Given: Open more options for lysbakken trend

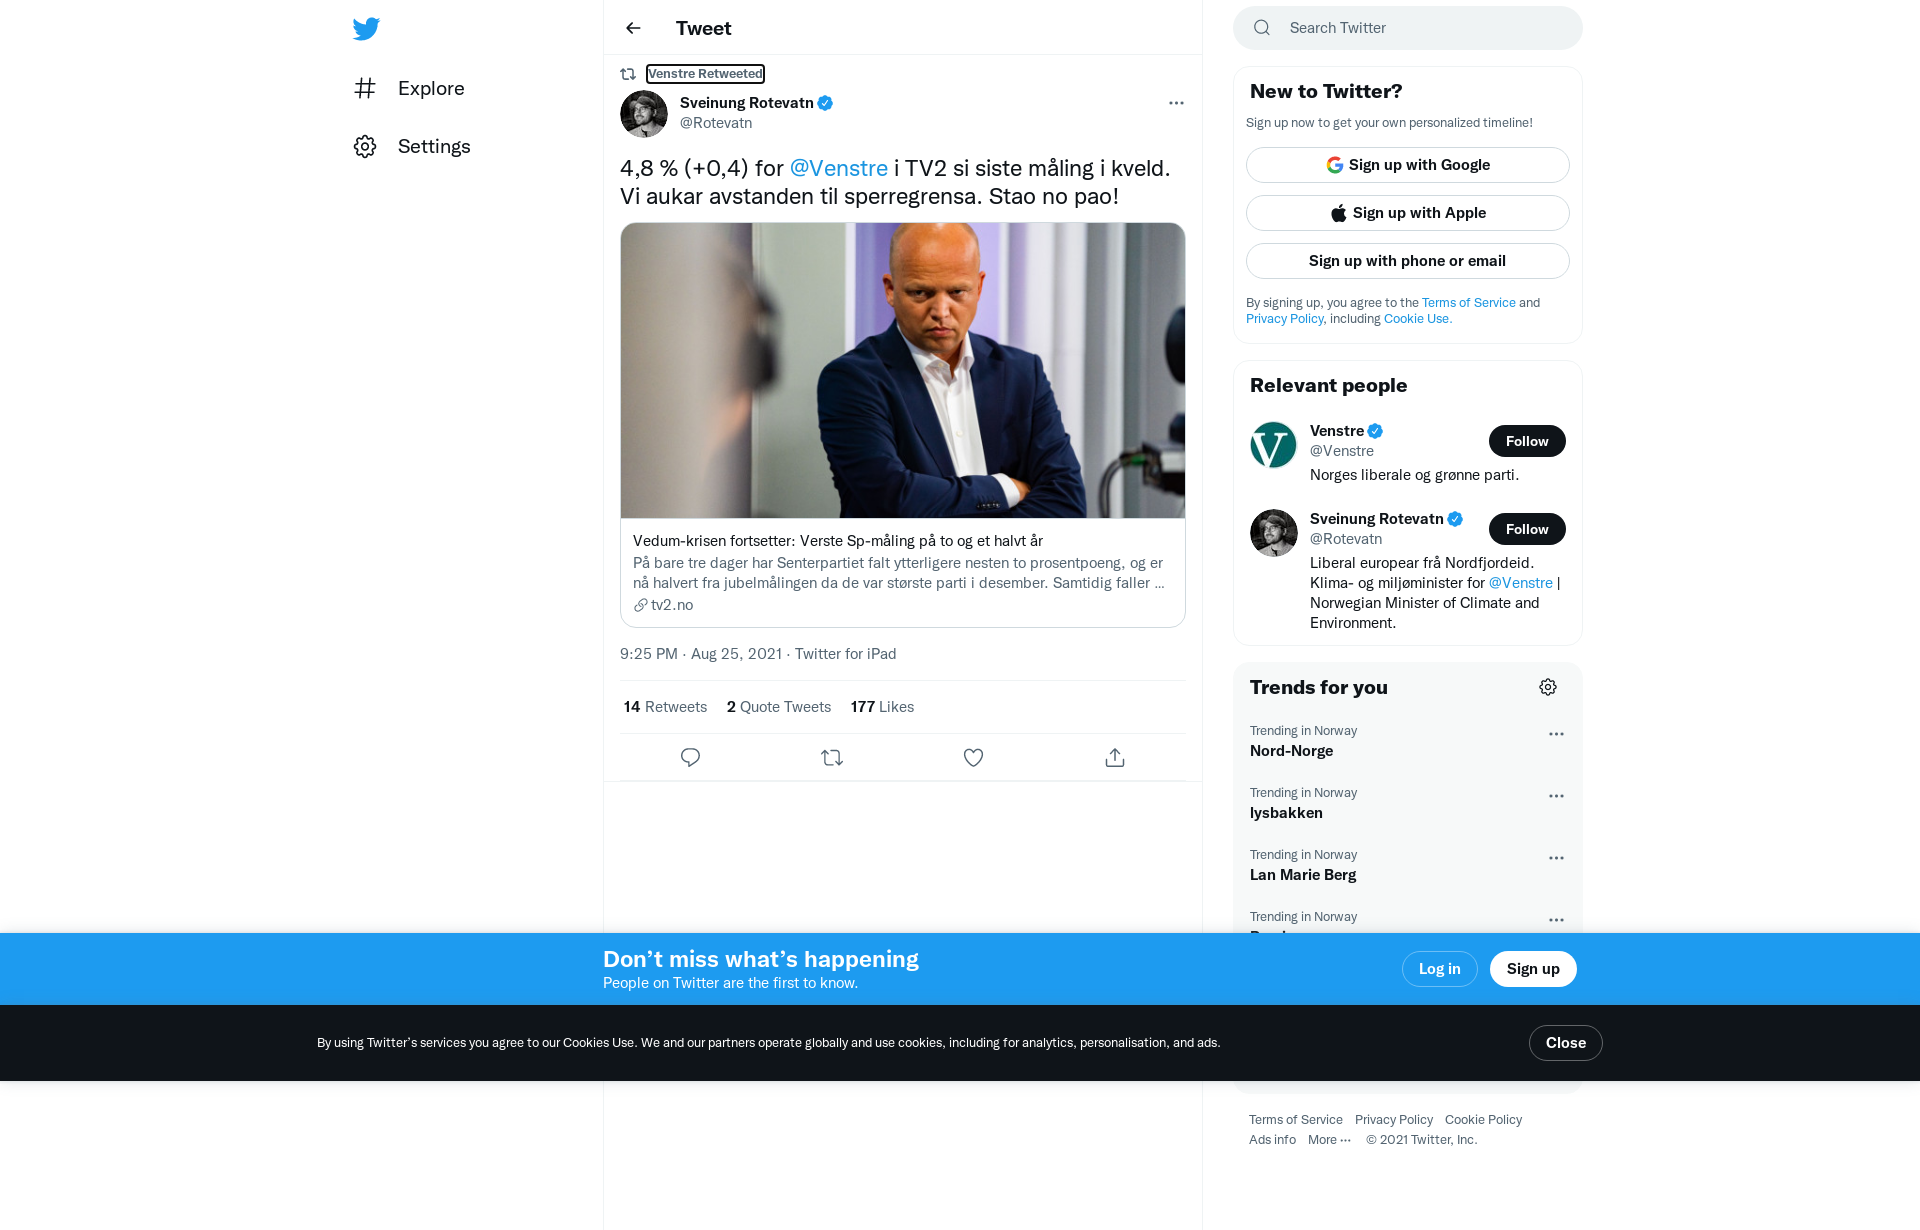Looking at the screenshot, I should 1556,796.
